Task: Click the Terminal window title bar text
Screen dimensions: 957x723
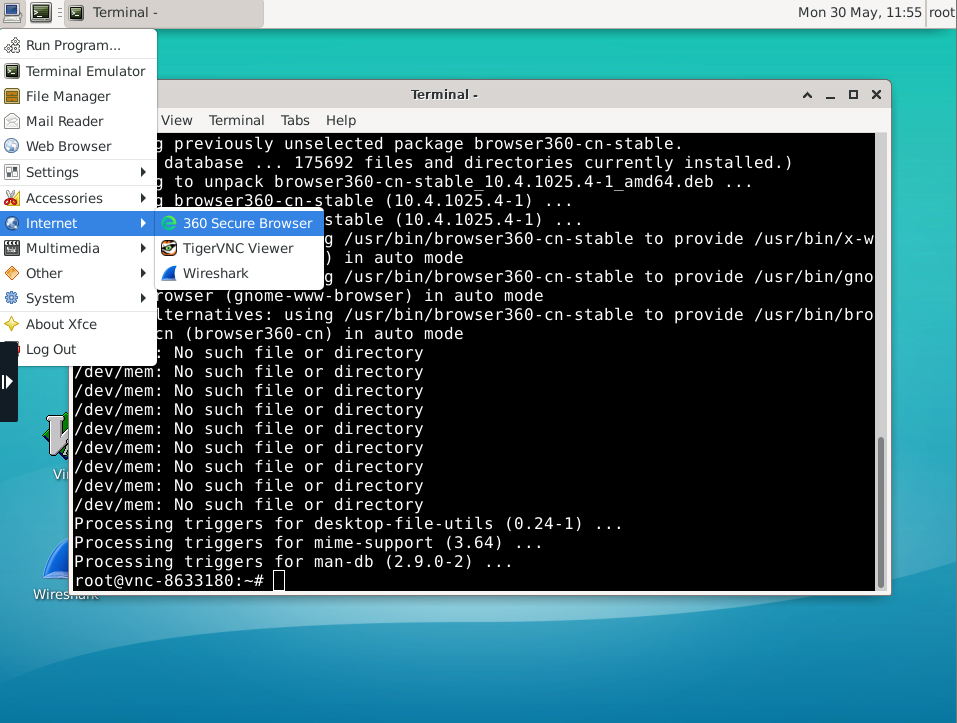Action: (444, 95)
